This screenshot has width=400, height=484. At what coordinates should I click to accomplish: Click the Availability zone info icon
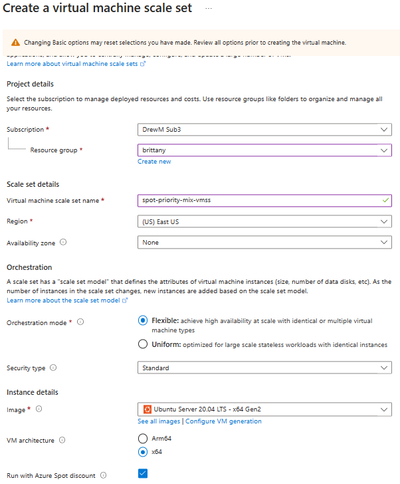click(63, 242)
